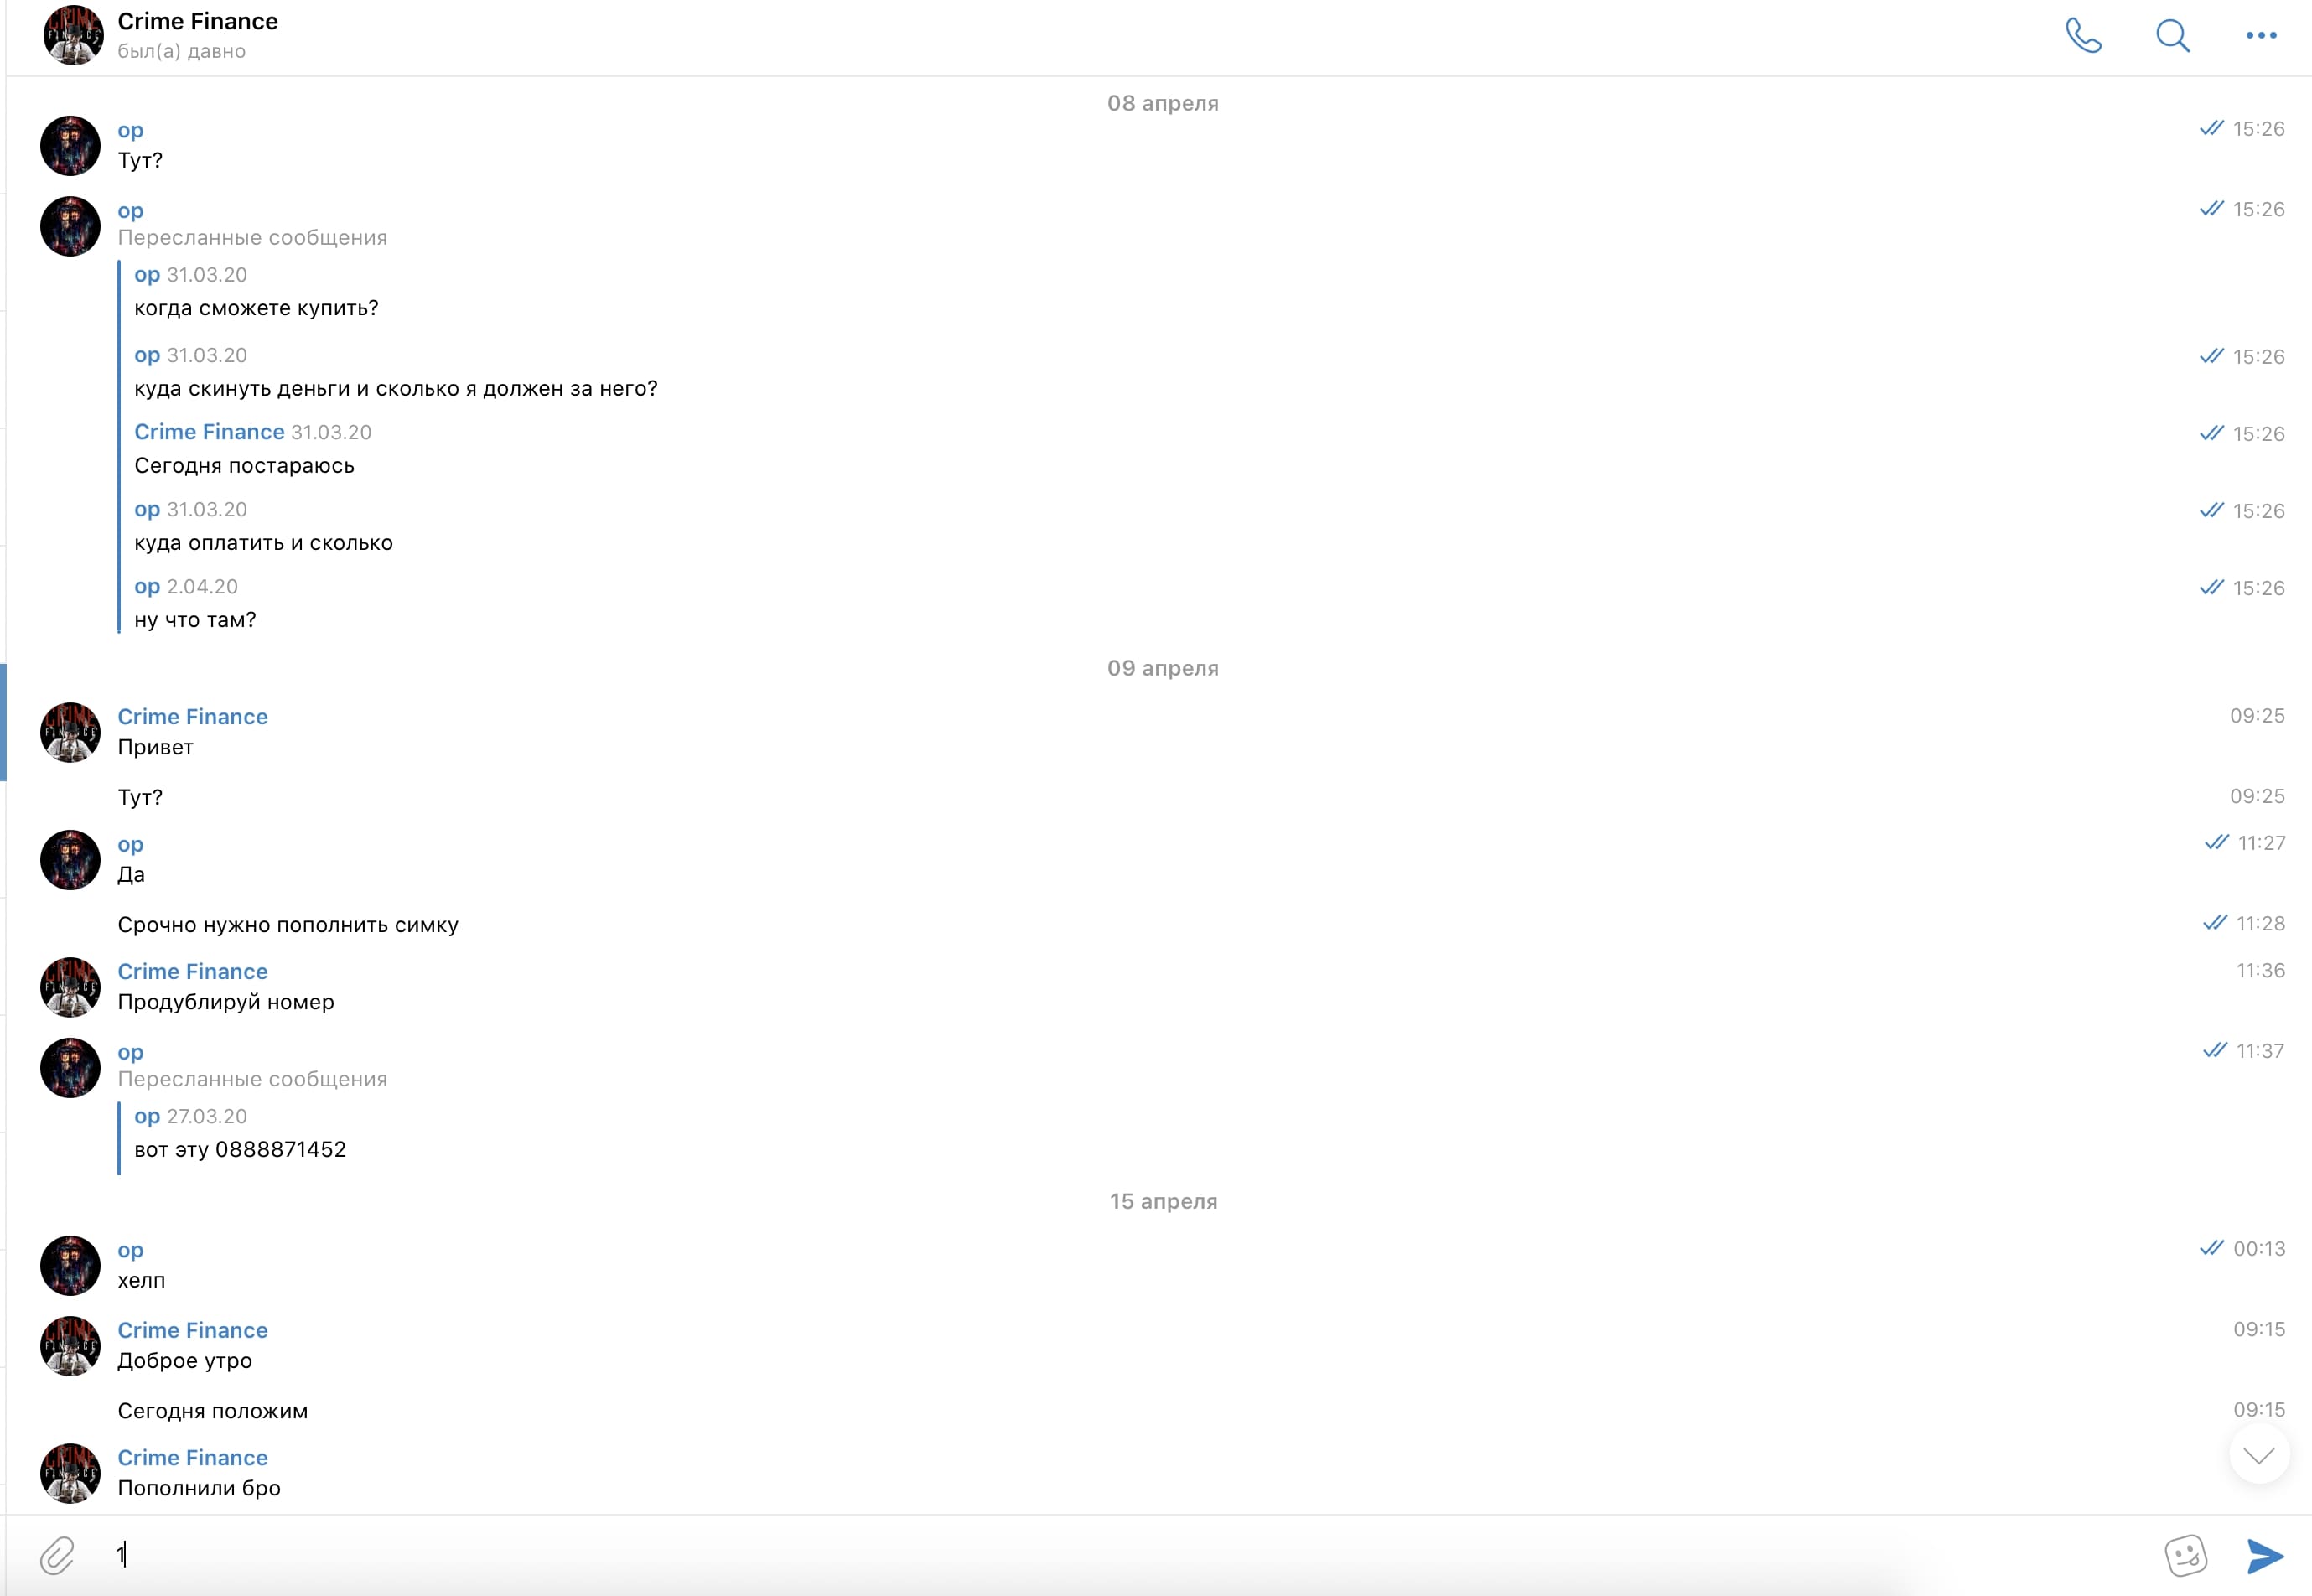
Task: Select the 'Продублируй номер' message
Action: [226, 1002]
